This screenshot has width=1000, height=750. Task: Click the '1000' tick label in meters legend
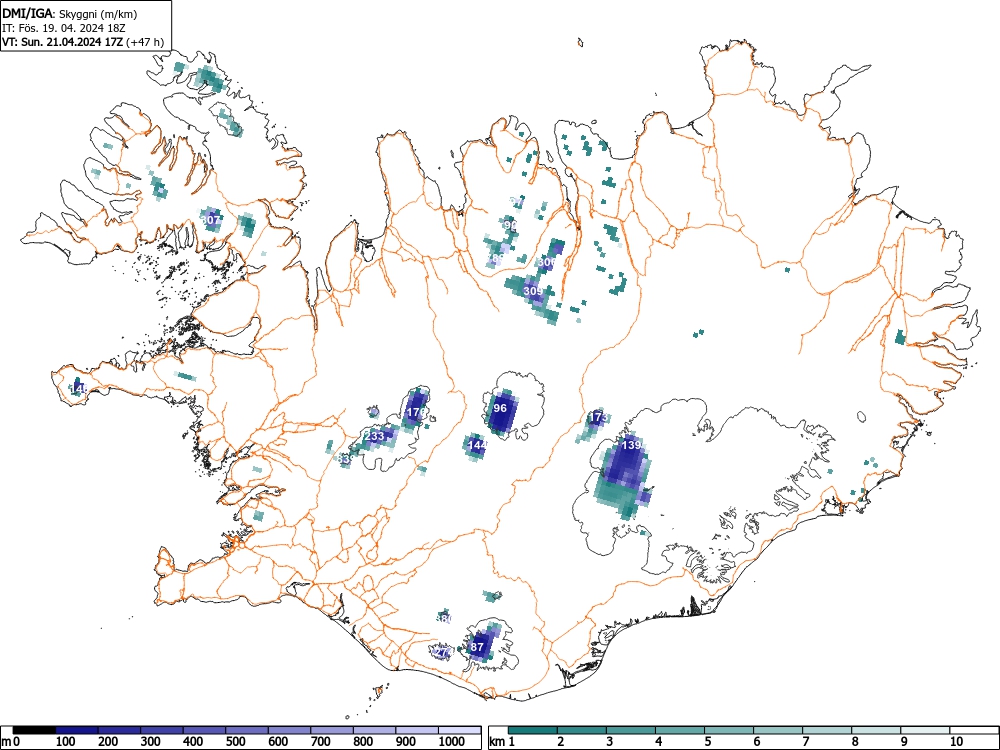(x=452, y=742)
